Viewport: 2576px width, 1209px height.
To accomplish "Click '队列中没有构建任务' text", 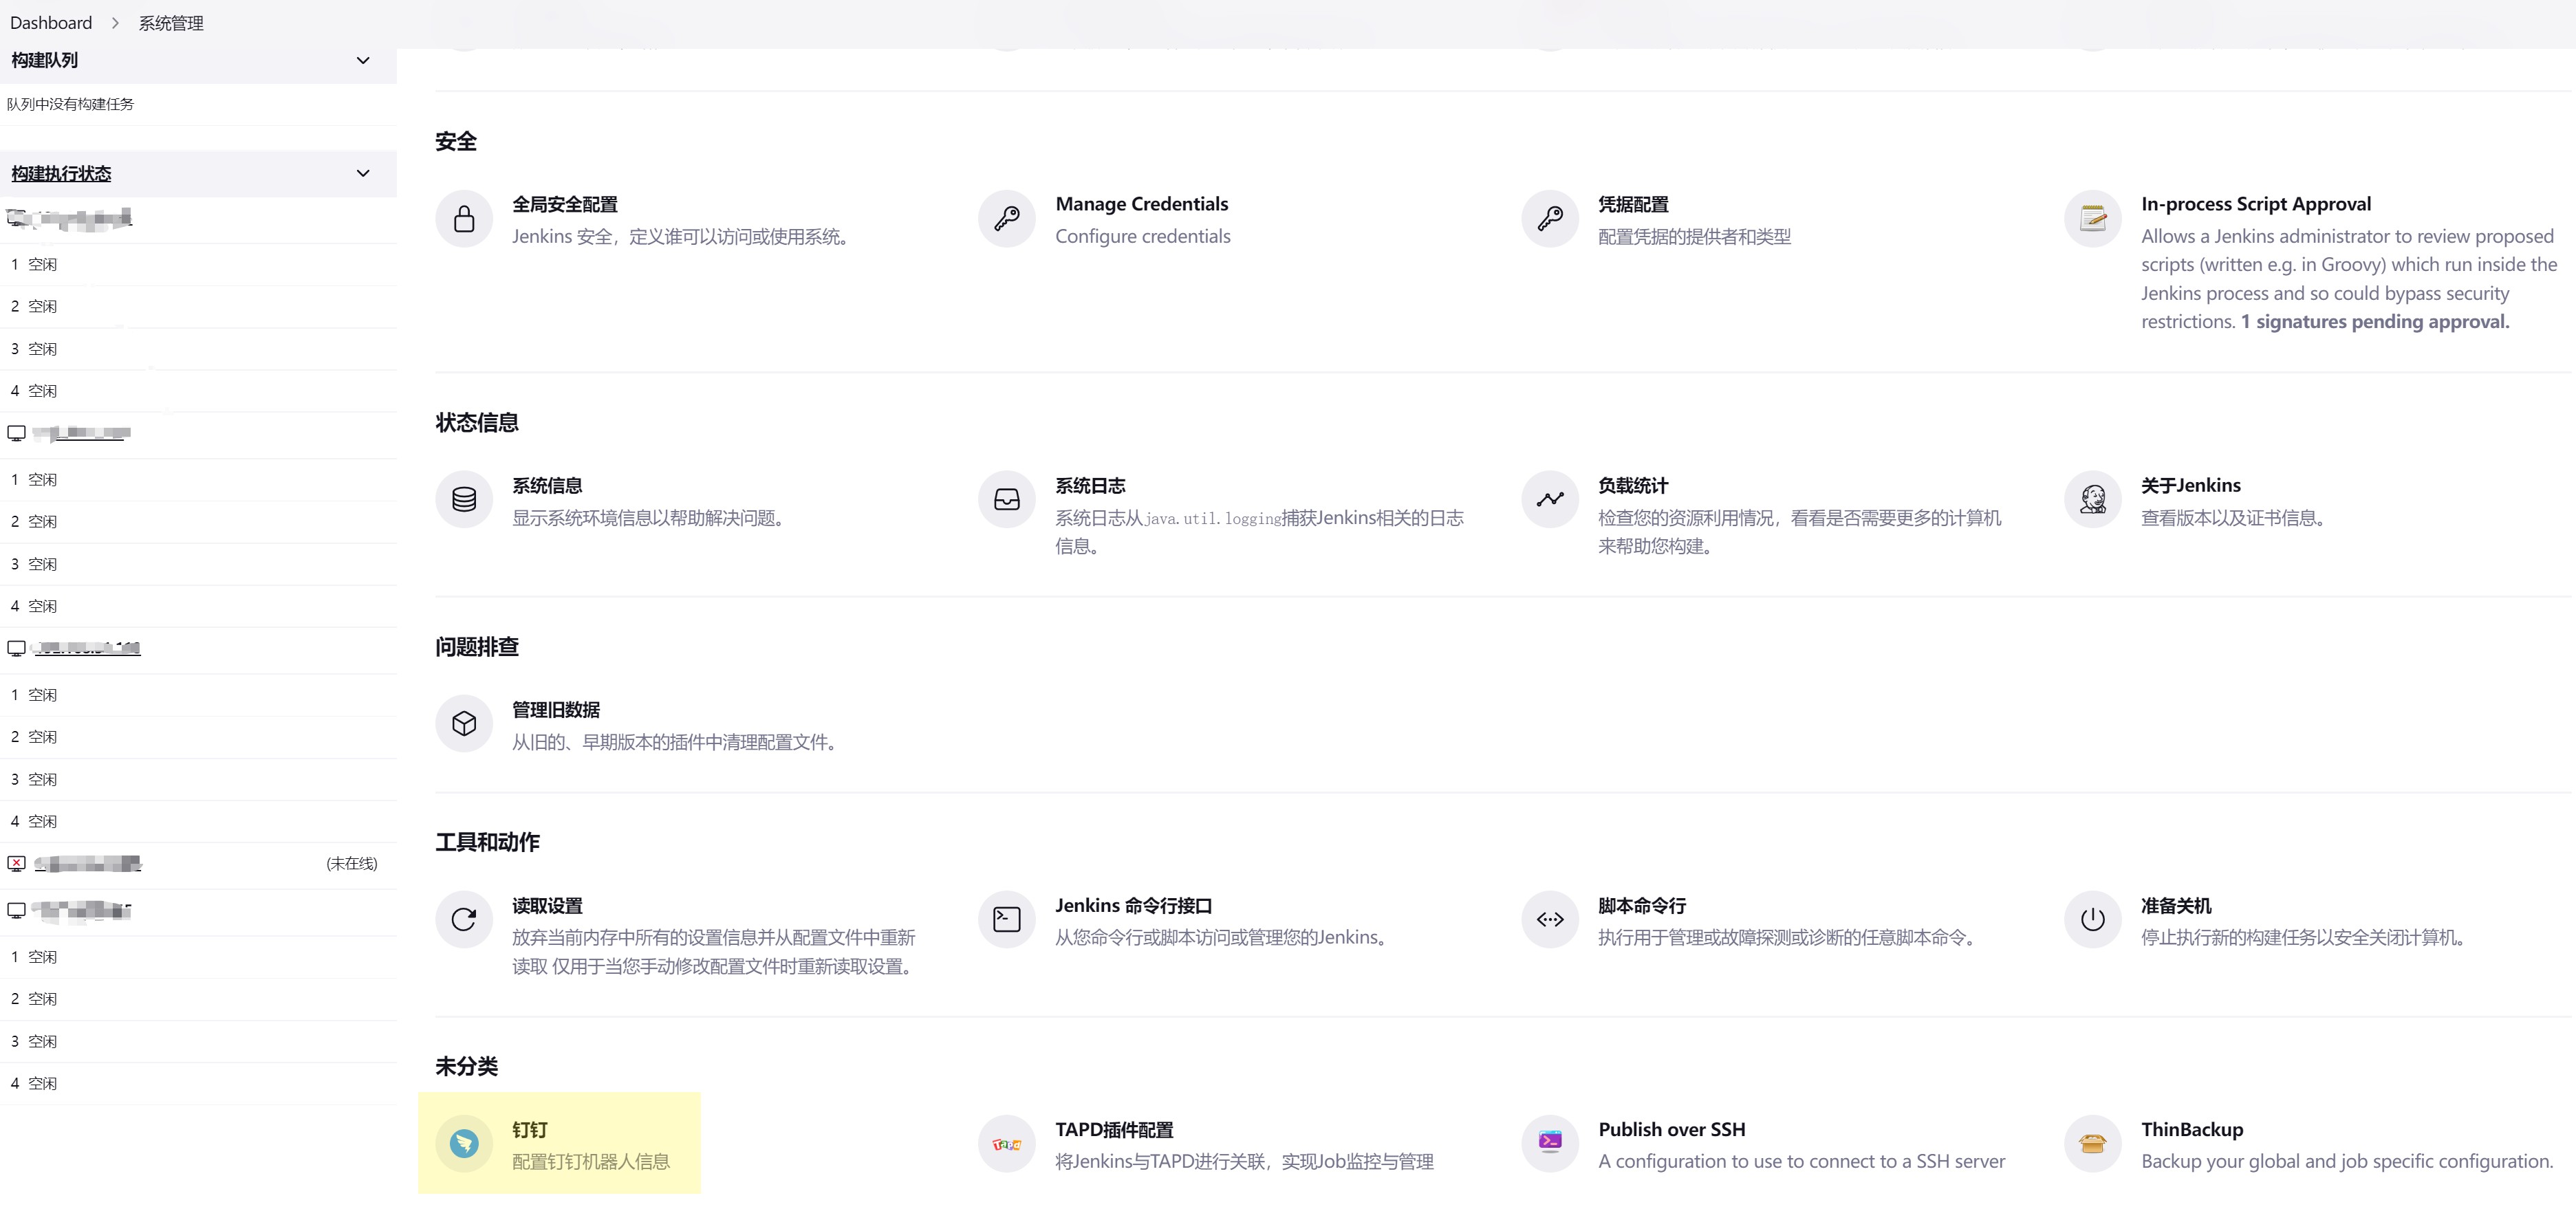I will pos(70,104).
